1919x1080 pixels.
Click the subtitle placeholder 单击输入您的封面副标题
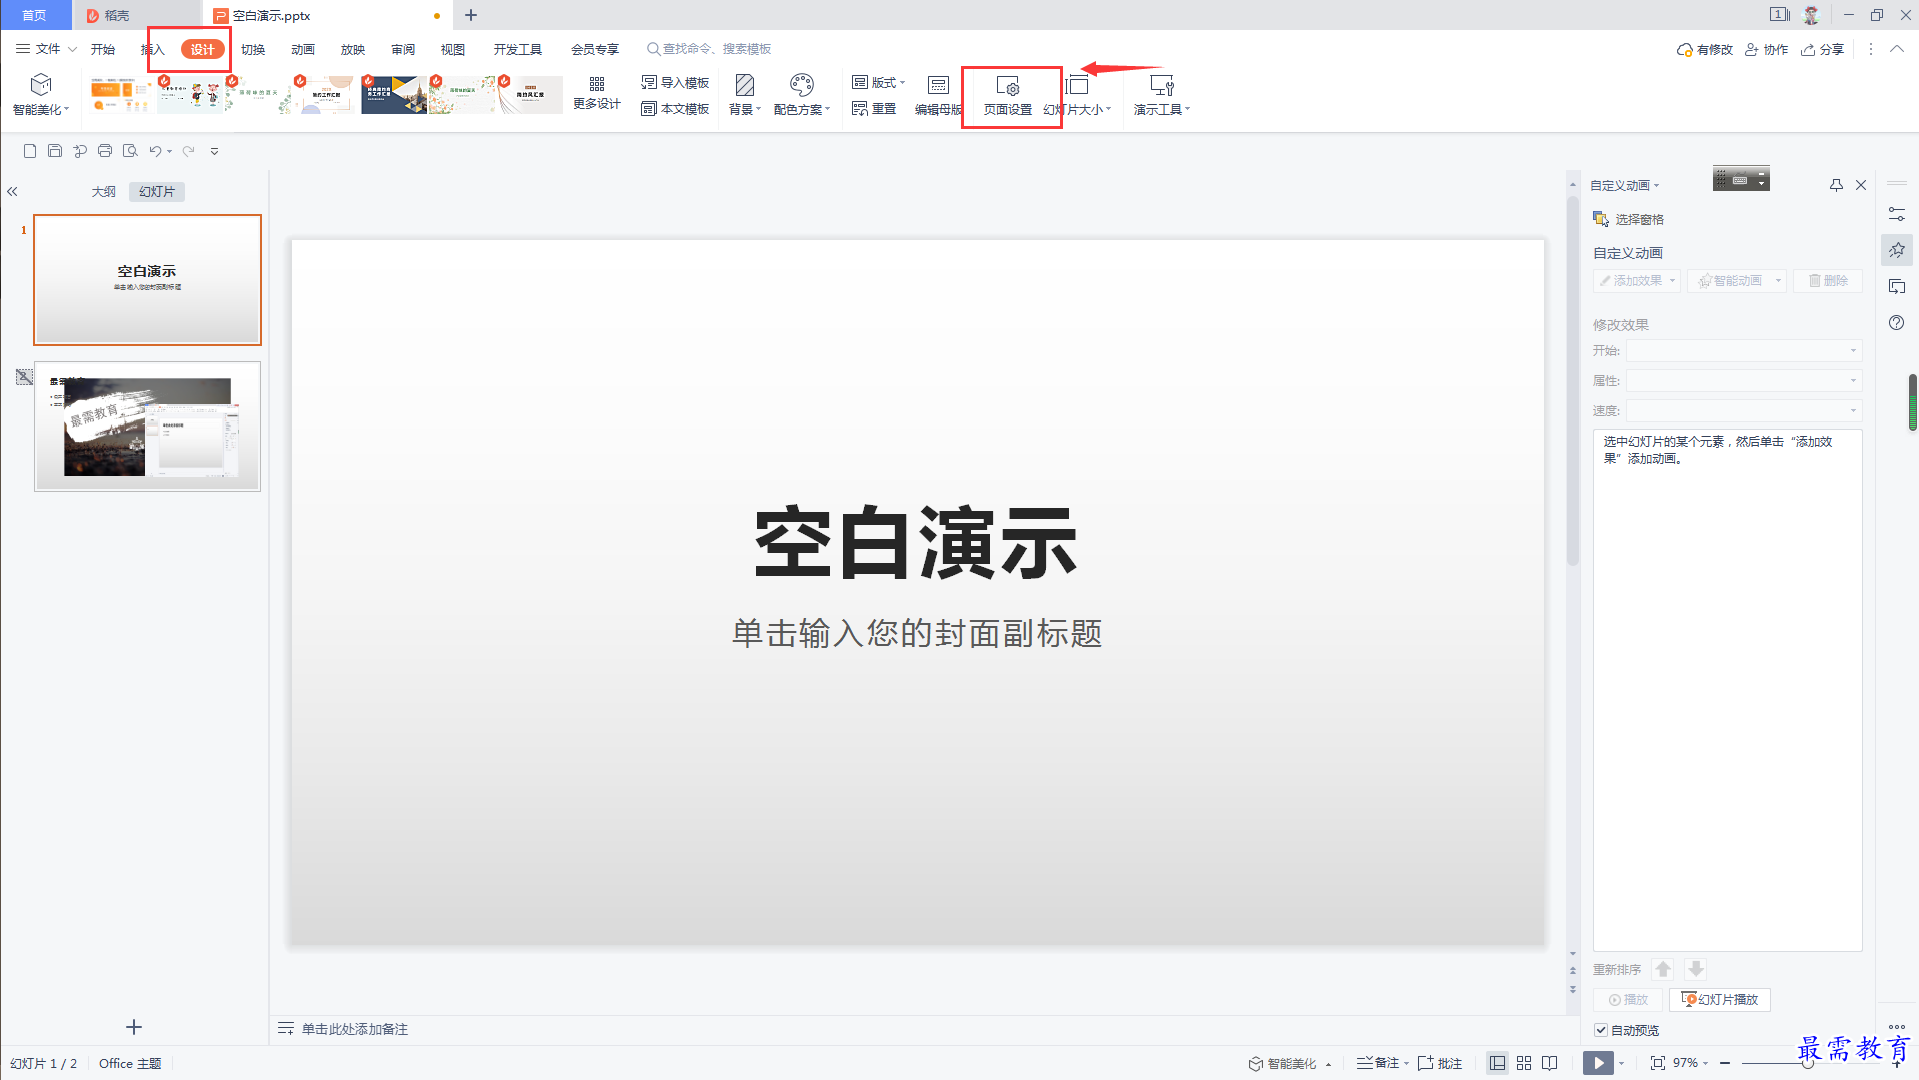point(917,633)
